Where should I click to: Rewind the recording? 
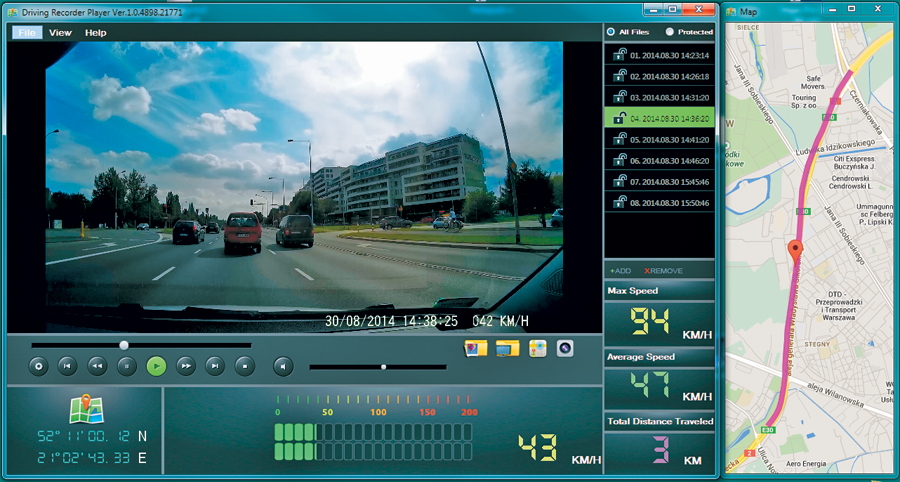[96, 366]
